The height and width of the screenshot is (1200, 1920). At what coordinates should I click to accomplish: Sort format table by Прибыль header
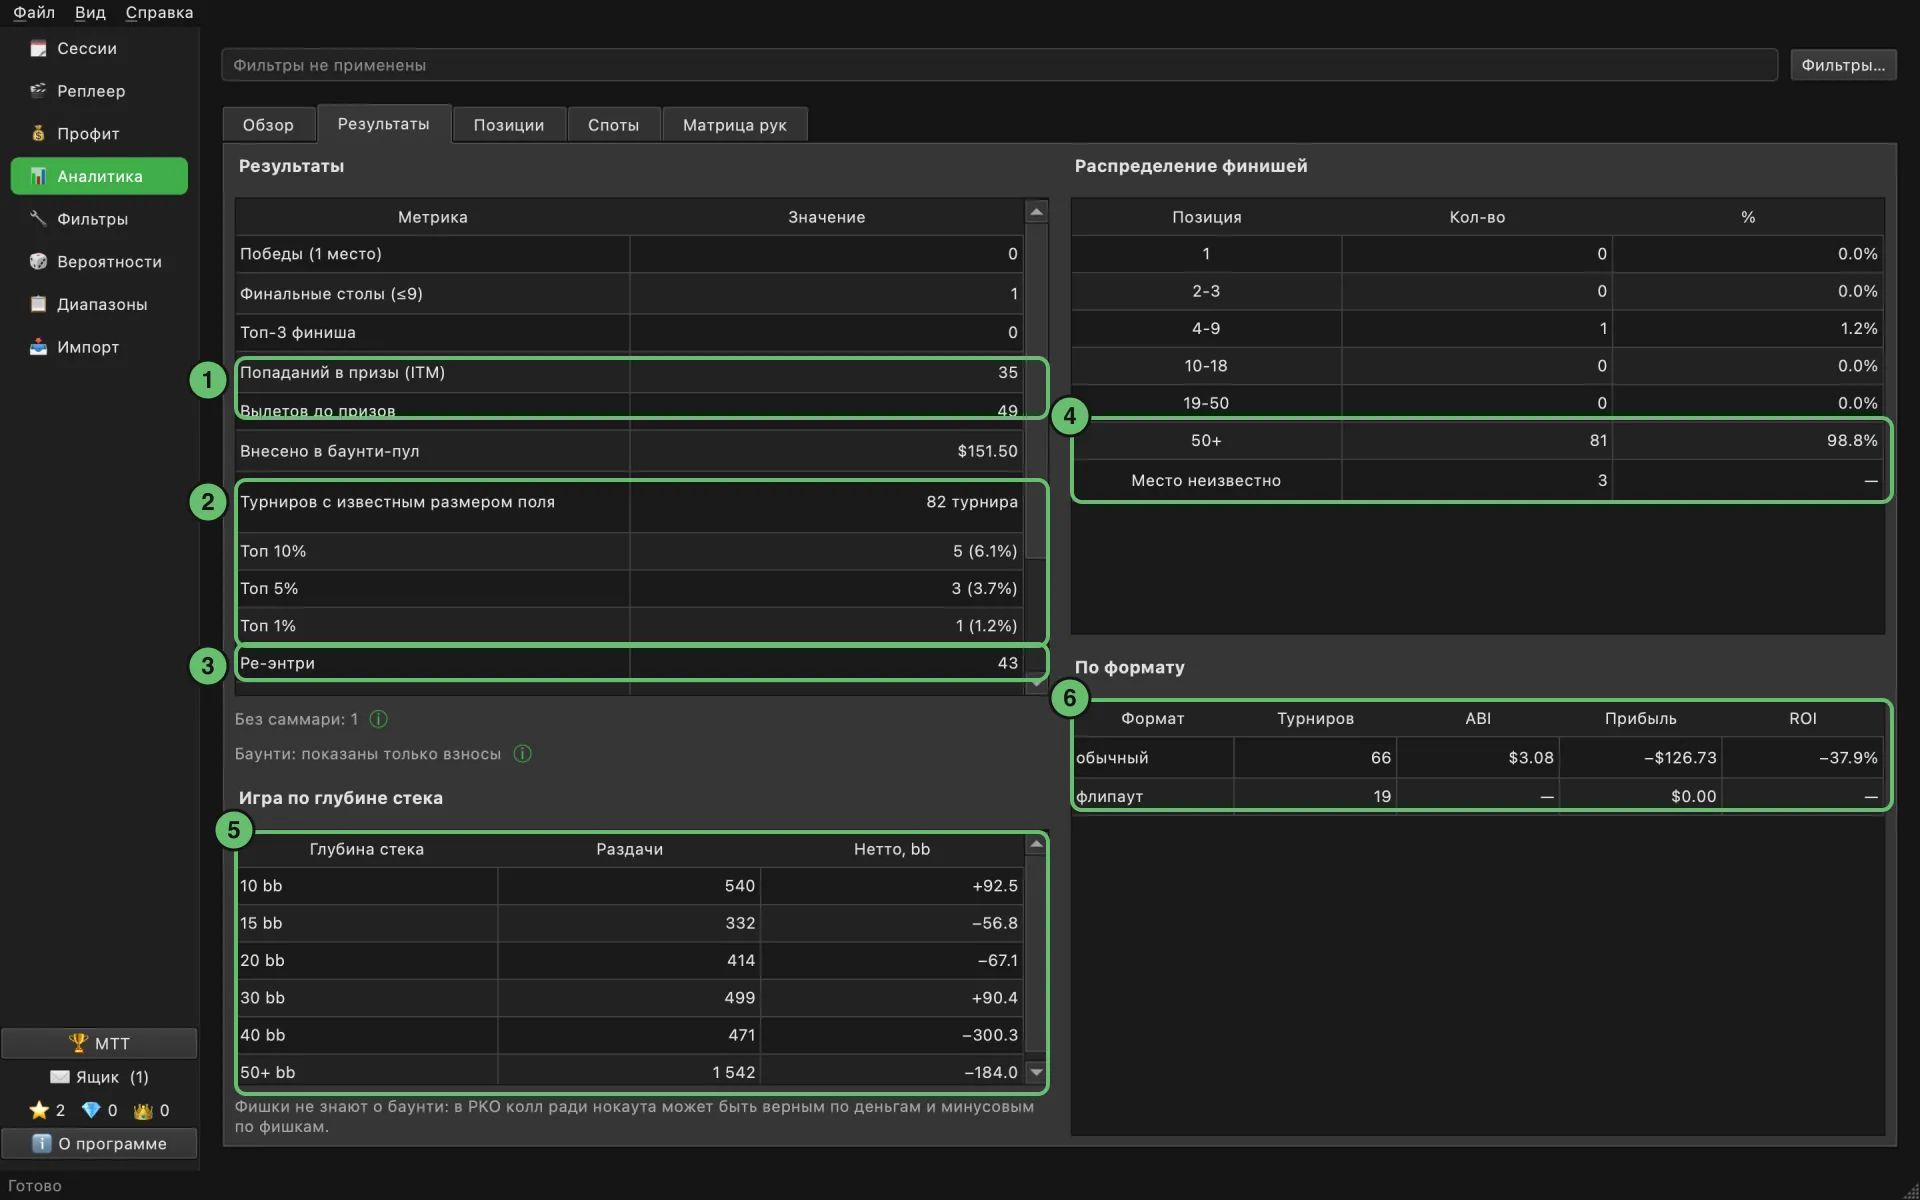[1640, 719]
